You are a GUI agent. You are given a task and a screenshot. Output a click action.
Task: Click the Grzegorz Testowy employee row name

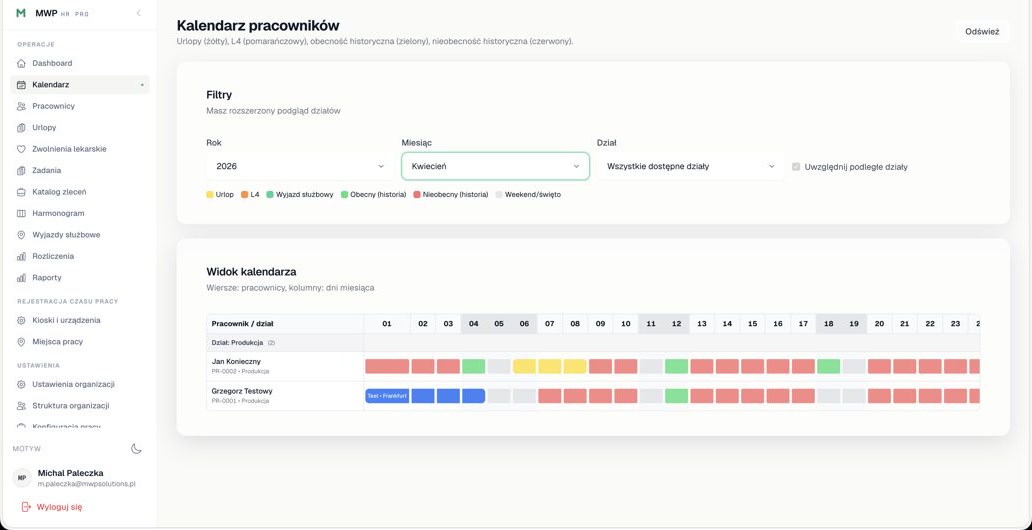(x=242, y=391)
